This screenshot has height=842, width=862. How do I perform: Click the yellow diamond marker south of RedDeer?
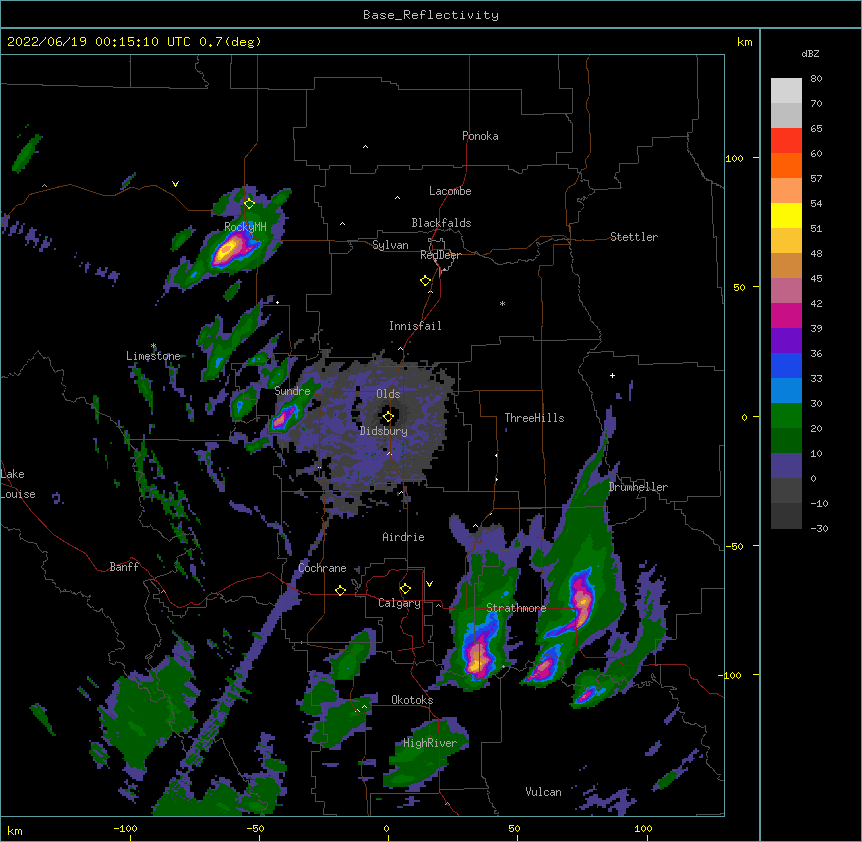(x=425, y=281)
